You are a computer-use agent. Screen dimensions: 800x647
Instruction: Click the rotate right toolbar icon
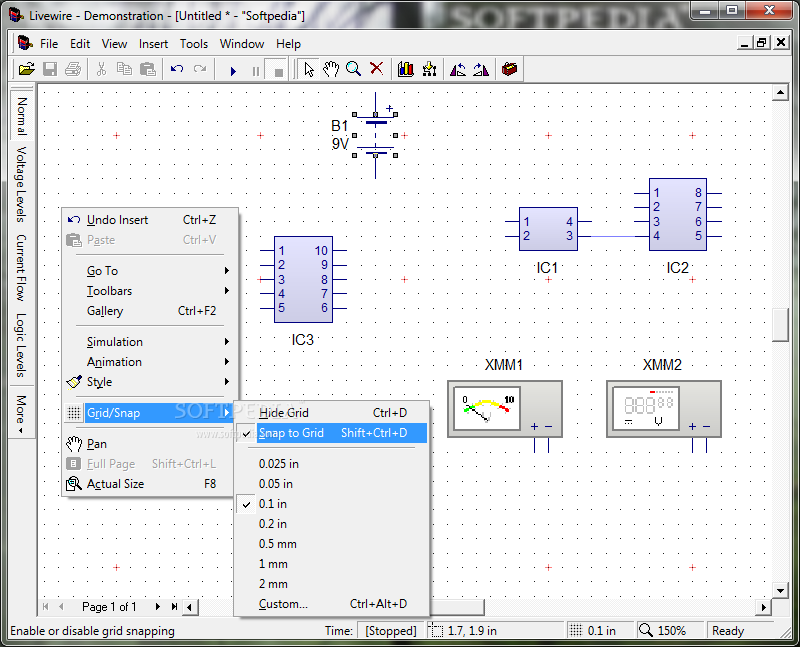481,69
